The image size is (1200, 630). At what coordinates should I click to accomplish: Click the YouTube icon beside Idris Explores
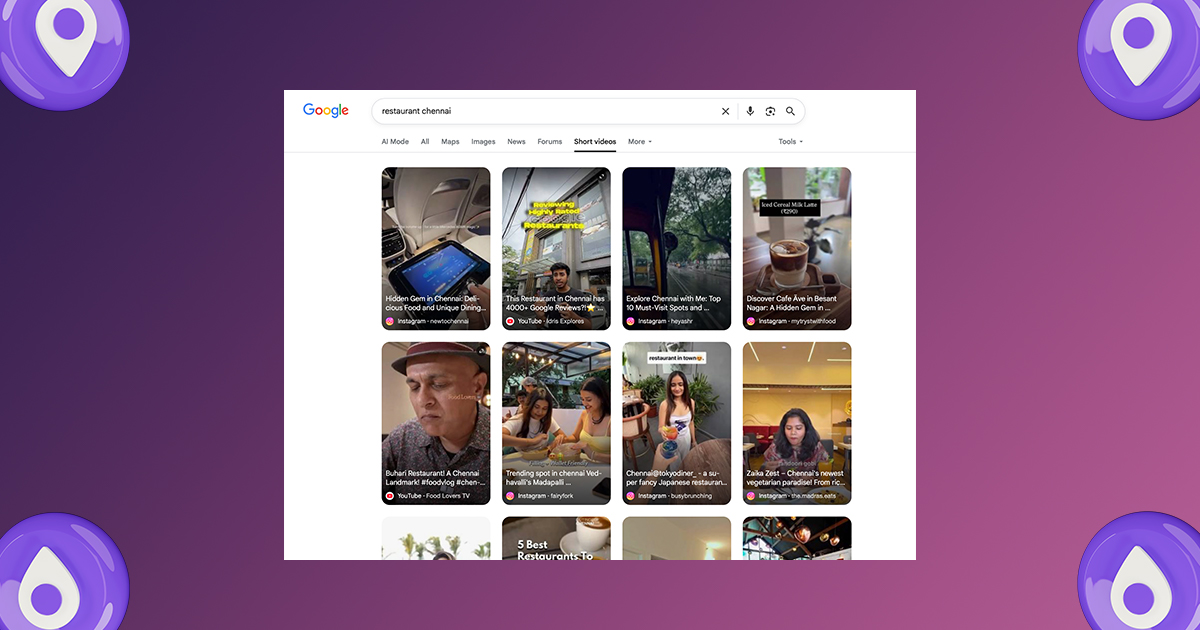pyautogui.click(x=510, y=322)
